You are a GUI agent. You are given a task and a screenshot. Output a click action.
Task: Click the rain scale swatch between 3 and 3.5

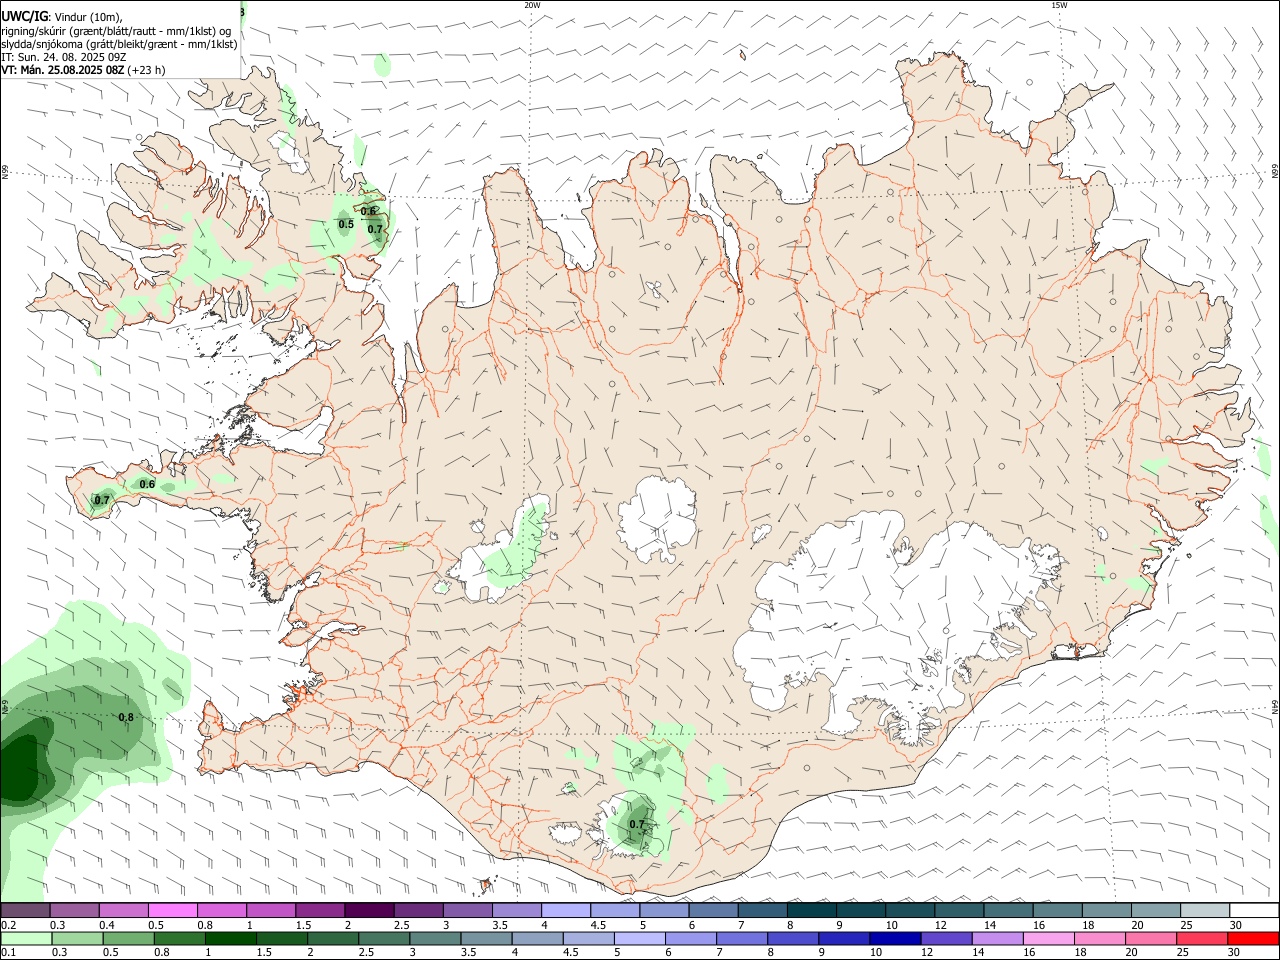pos(435,938)
